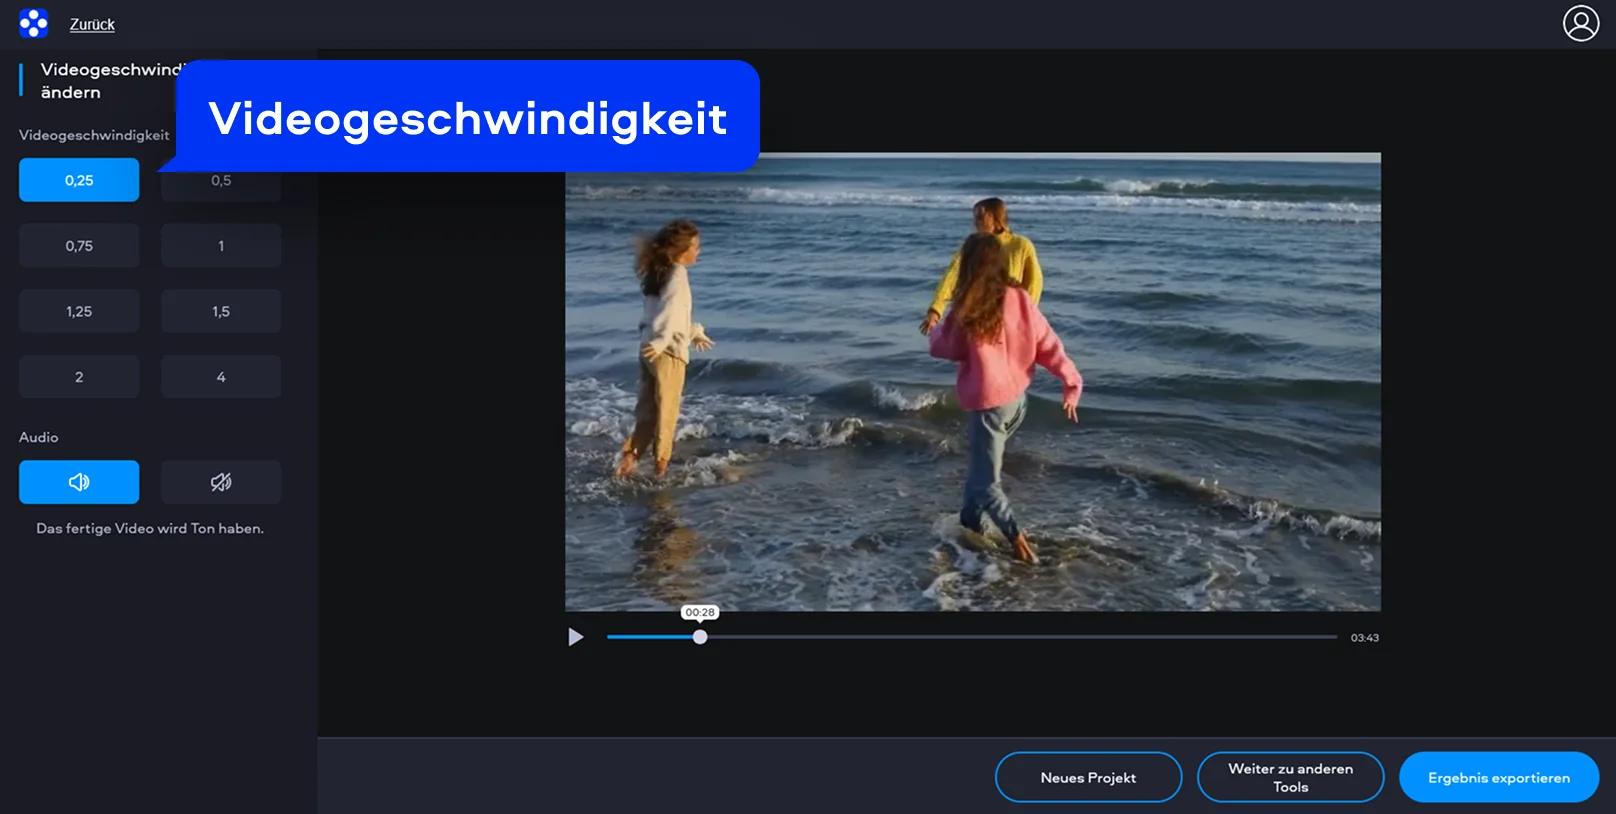The width and height of the screenshot is (1616, 814).
Task: Click the Neues Projekt button
Action: (1088, 777)
